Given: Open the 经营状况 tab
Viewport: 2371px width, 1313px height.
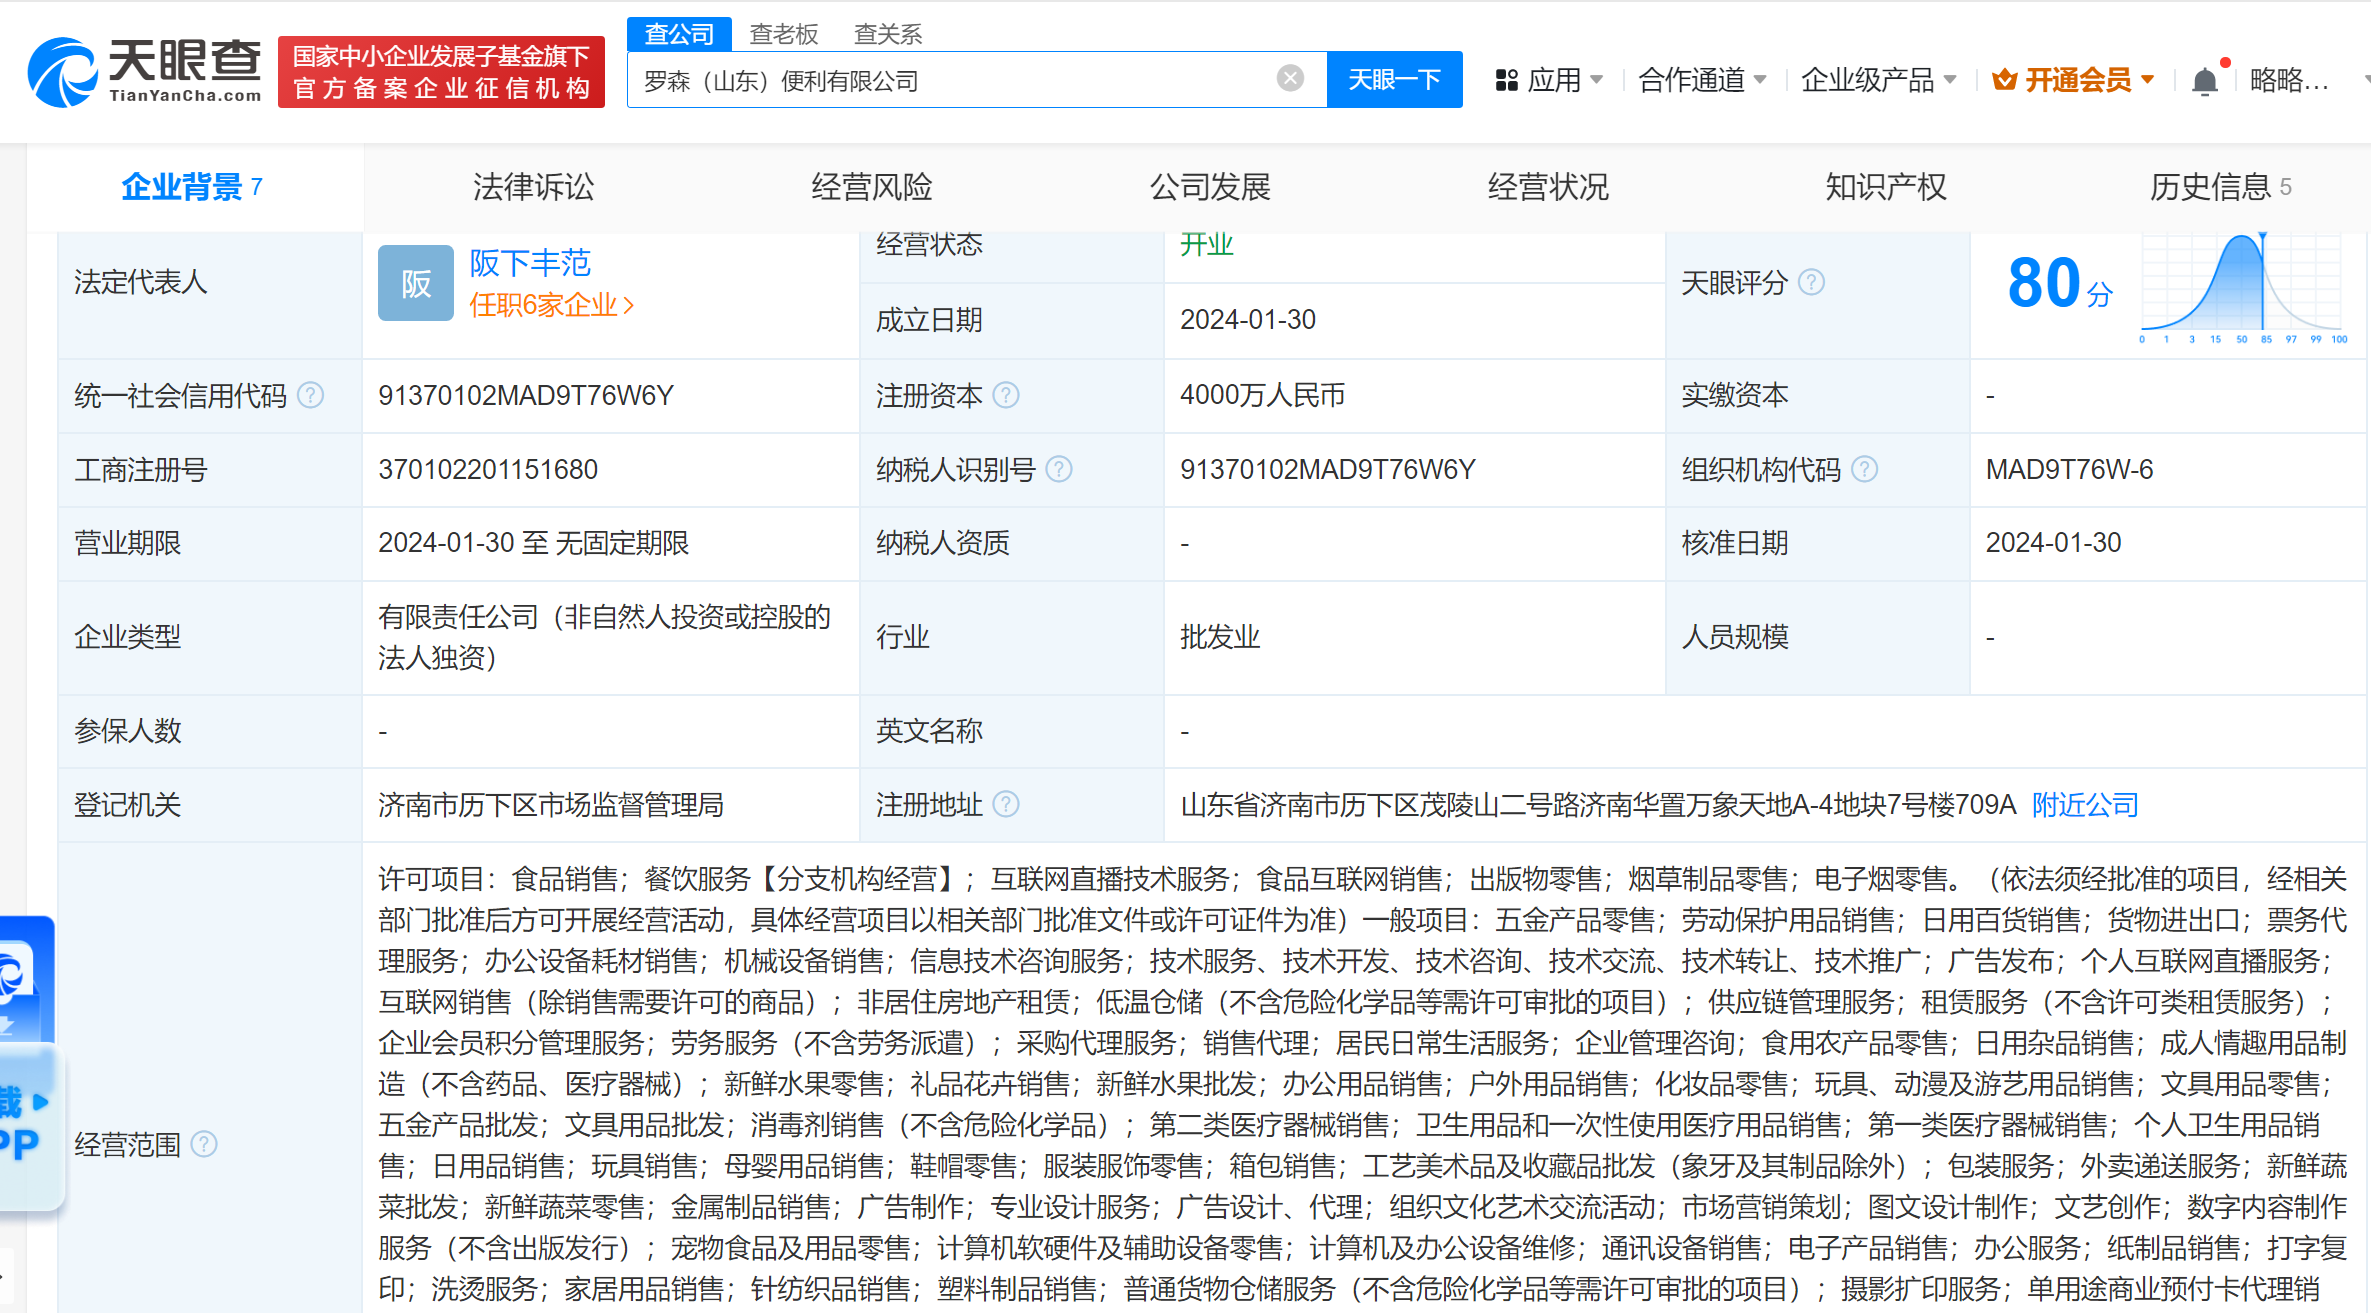Looking at the screenshot, I should 1547,187.
